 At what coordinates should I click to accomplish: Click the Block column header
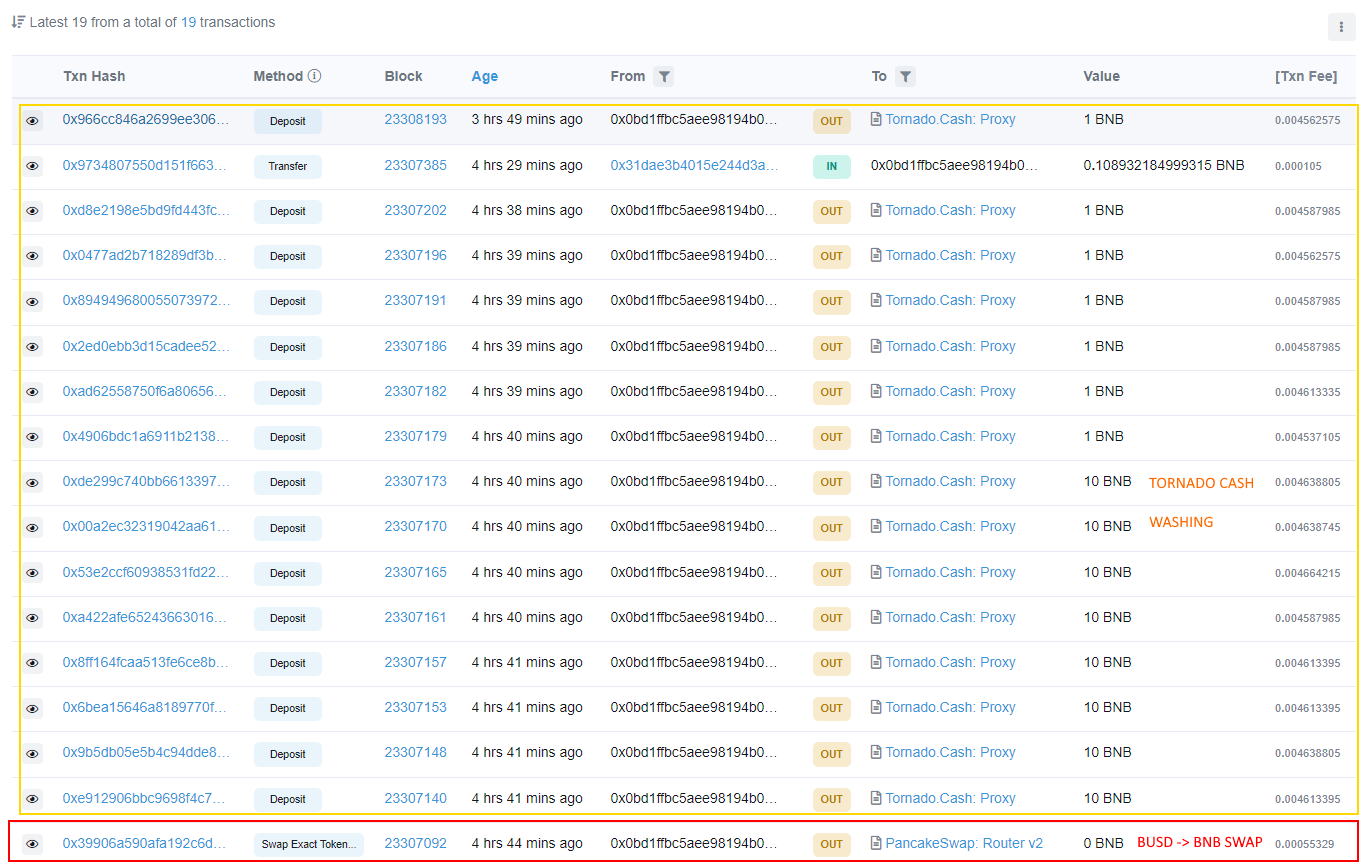tap(404, 76)
